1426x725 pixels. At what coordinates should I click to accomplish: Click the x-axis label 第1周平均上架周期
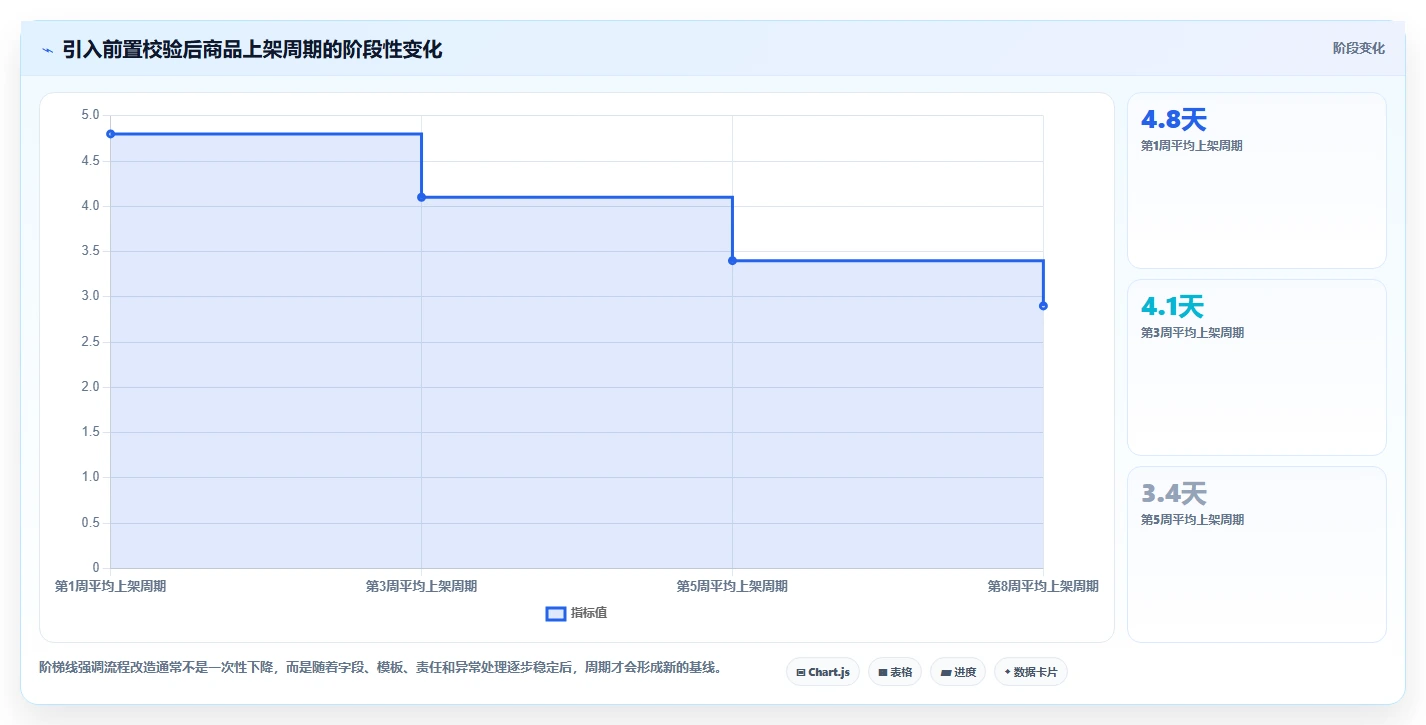click(x=110, y=586)
